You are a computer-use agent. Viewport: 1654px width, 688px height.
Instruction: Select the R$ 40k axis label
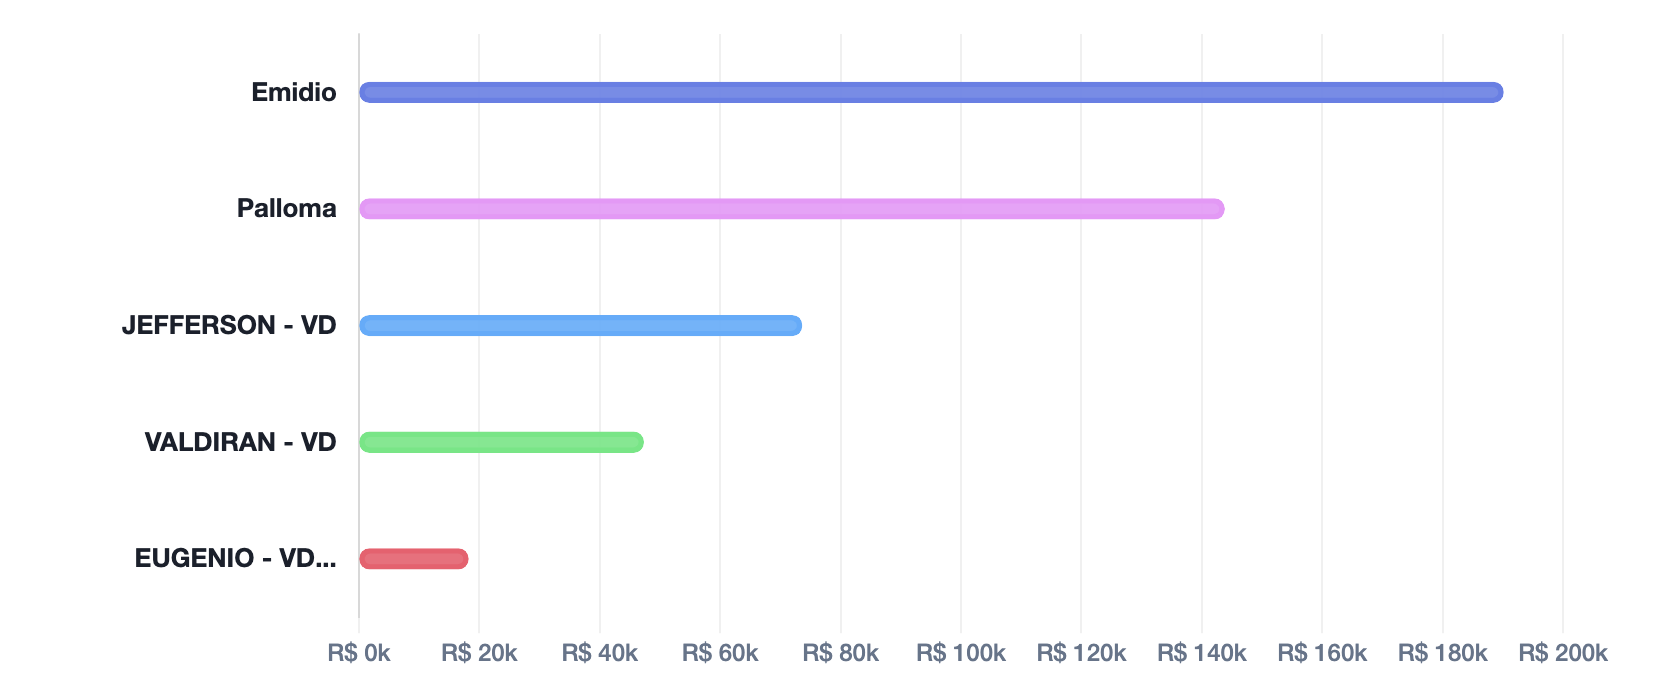coord(600,654)
